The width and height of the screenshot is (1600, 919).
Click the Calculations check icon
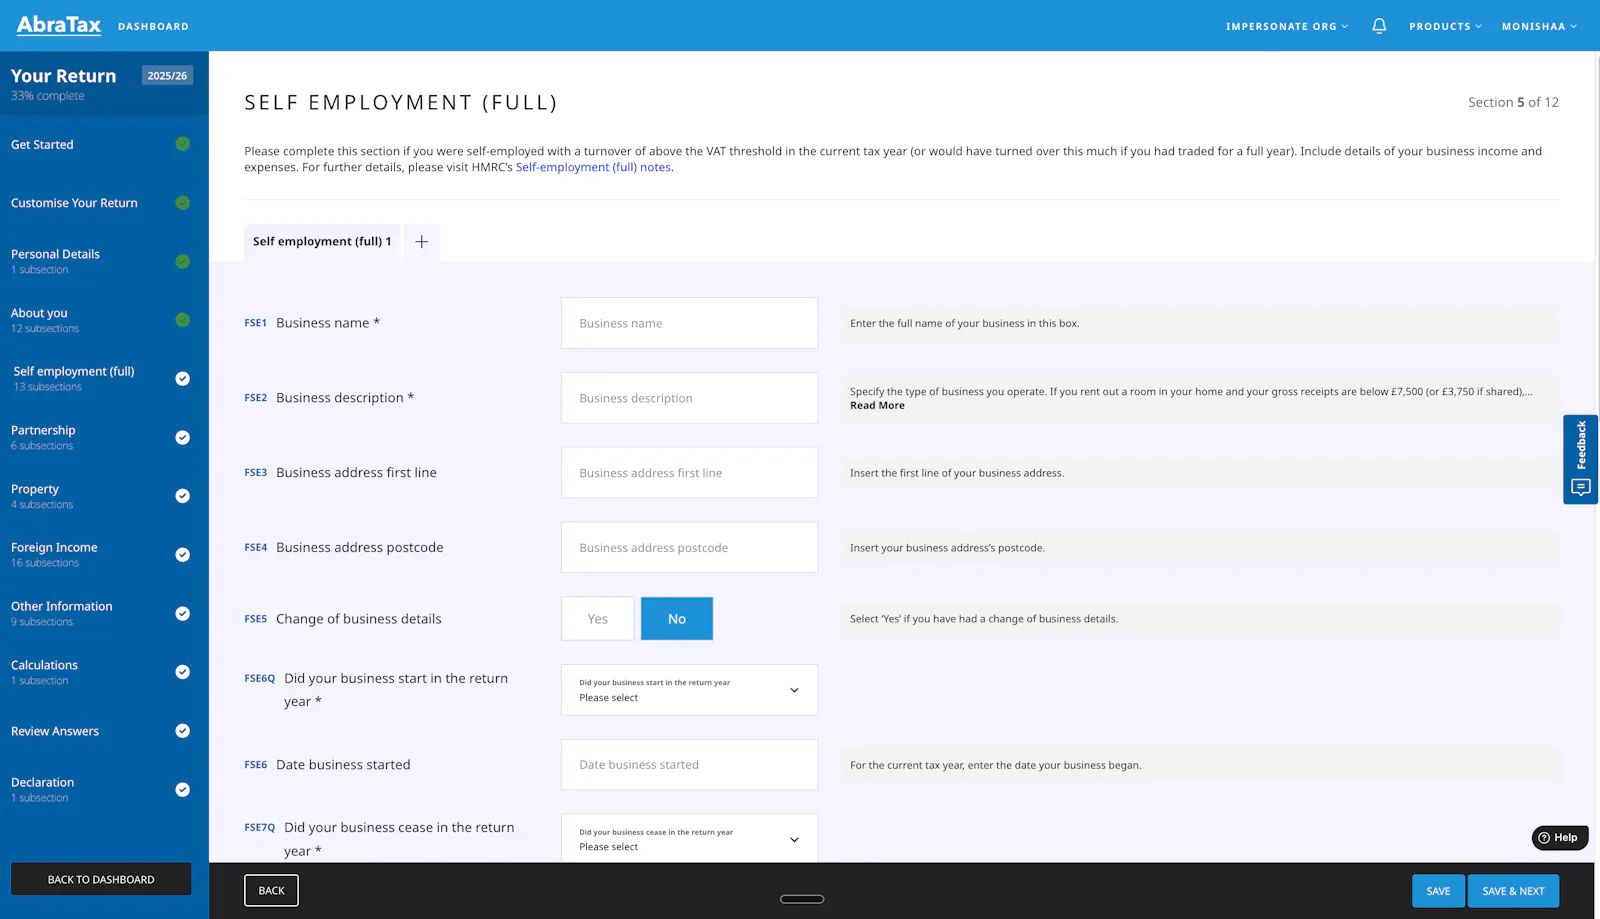[x=182, y=672]
